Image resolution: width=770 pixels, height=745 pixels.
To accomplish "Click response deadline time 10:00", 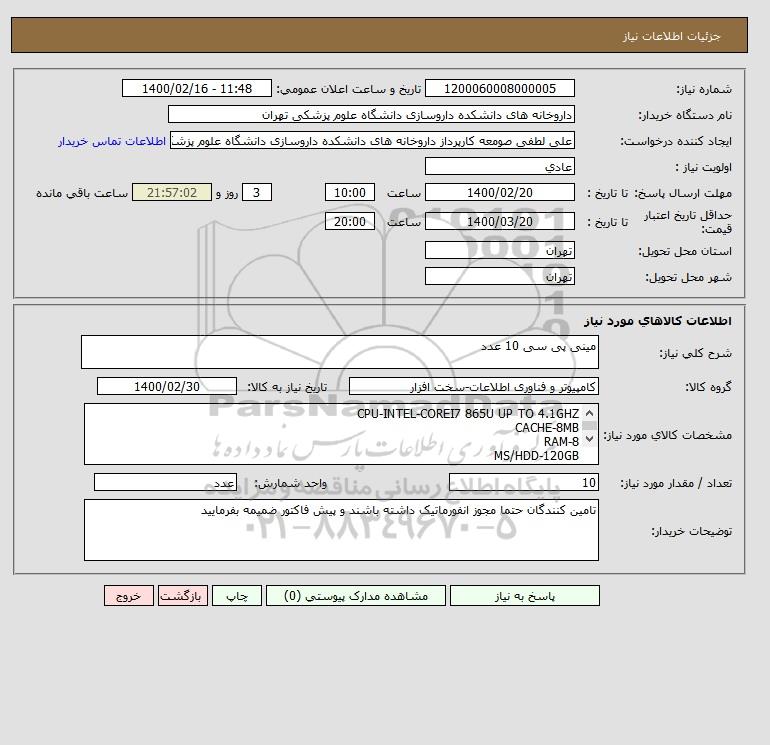I will [350, 193].
